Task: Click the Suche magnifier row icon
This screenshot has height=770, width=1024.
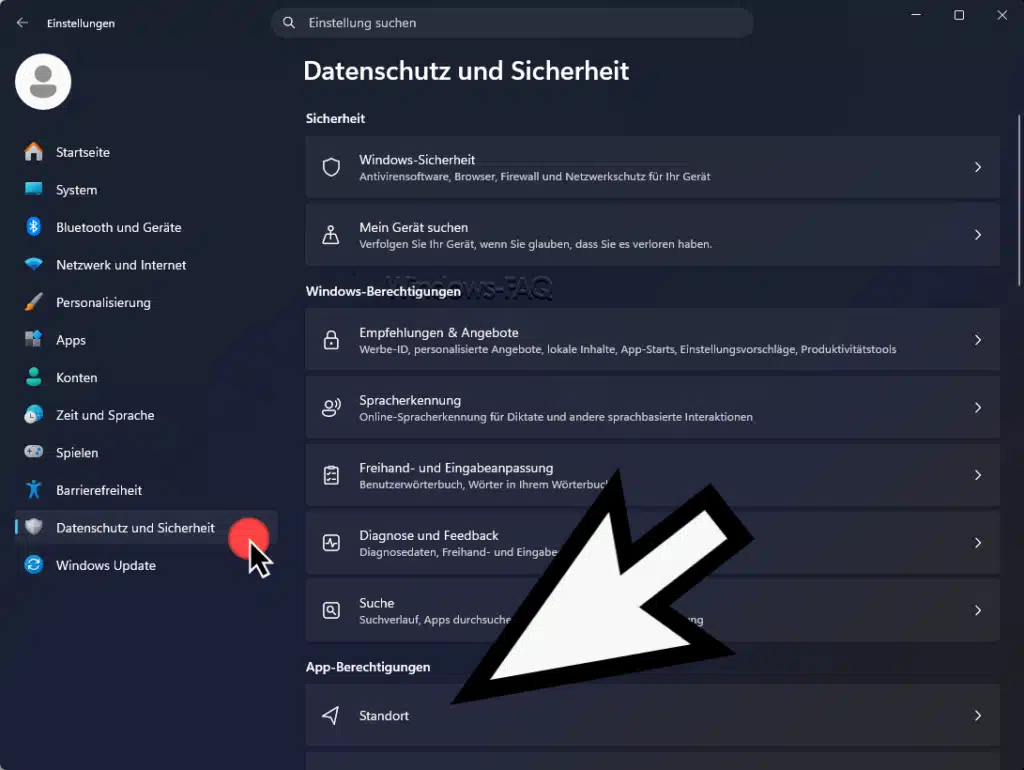Action: pyautogui.click(x=331, y=610)
